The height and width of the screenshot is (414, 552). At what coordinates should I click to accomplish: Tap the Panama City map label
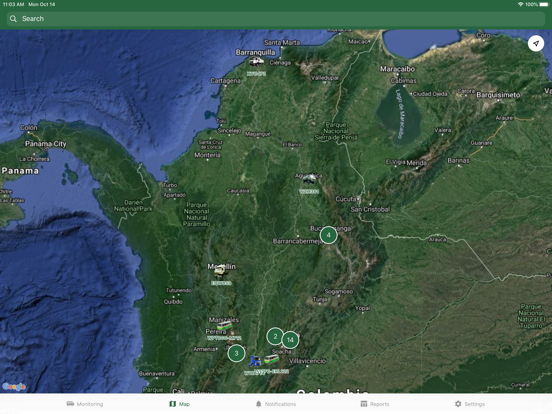(x=45, y=144)
